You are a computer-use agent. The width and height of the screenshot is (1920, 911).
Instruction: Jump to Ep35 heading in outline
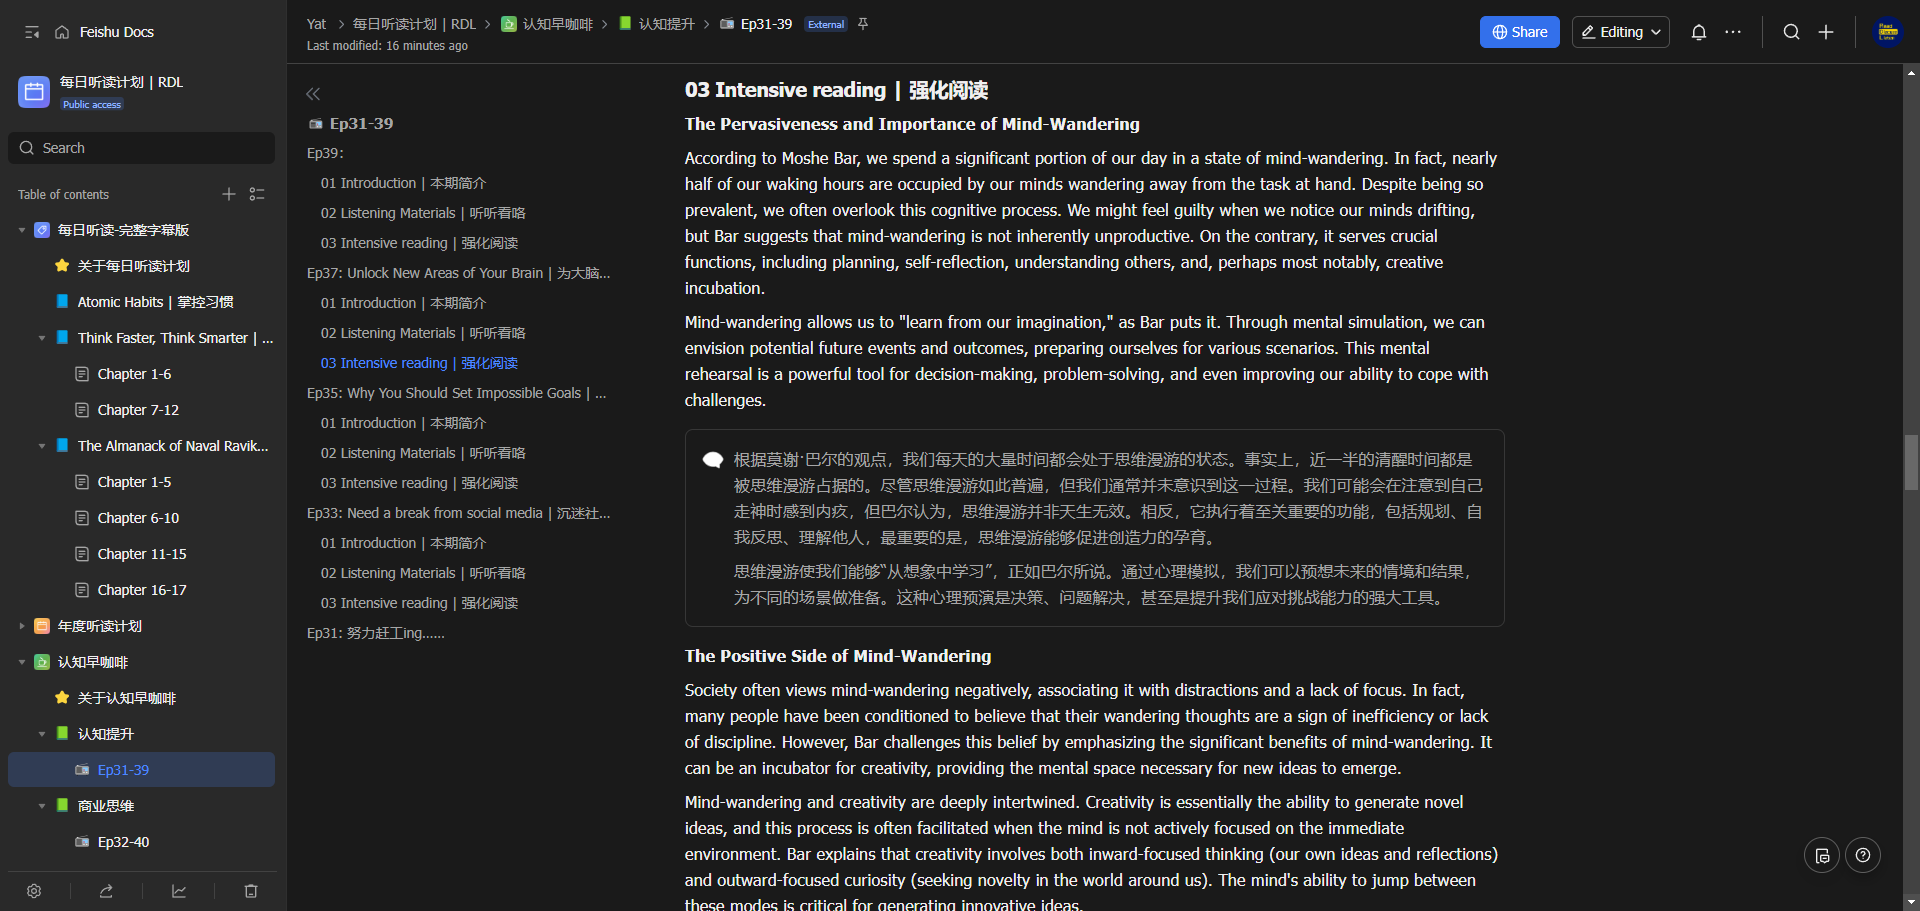tap(455, 393)
